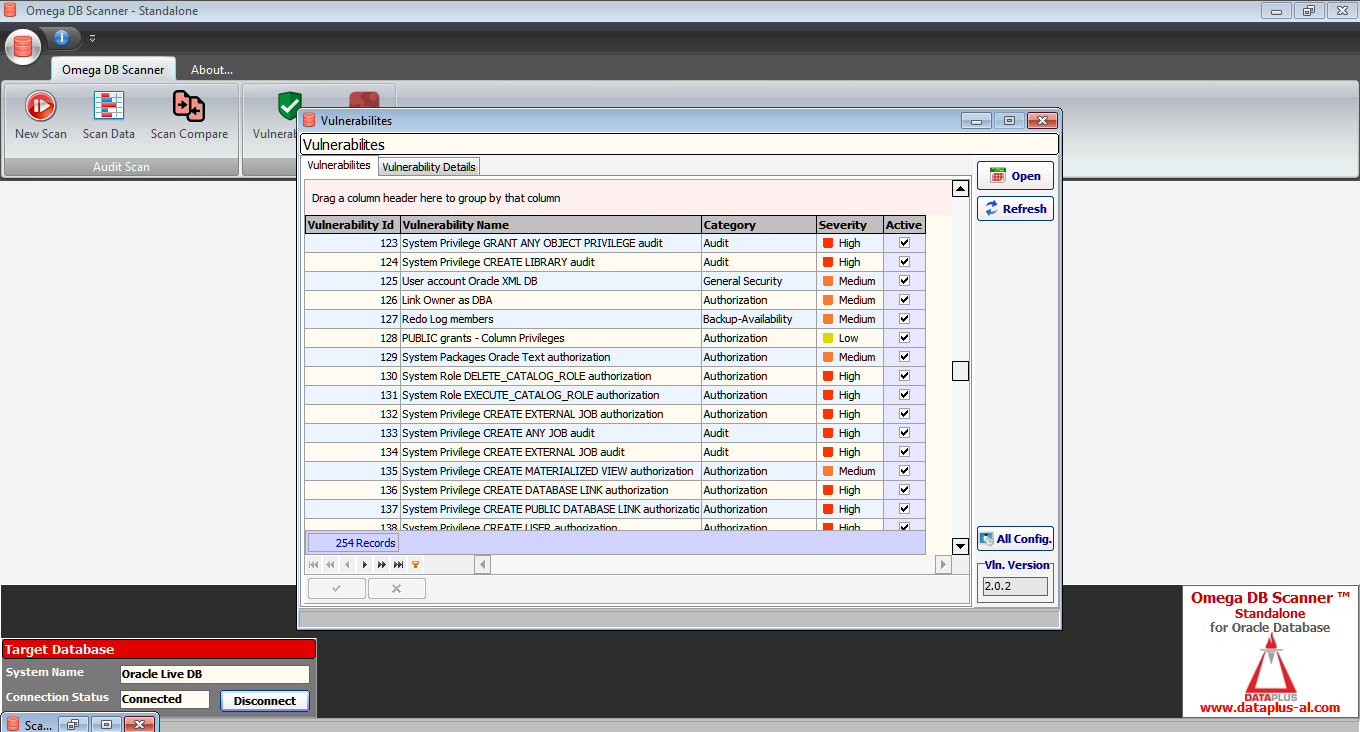Toggle Active for PUBLIC grants - Column Privileges
This screenshot has height=732, width=1360.
(x=904, y=338)
